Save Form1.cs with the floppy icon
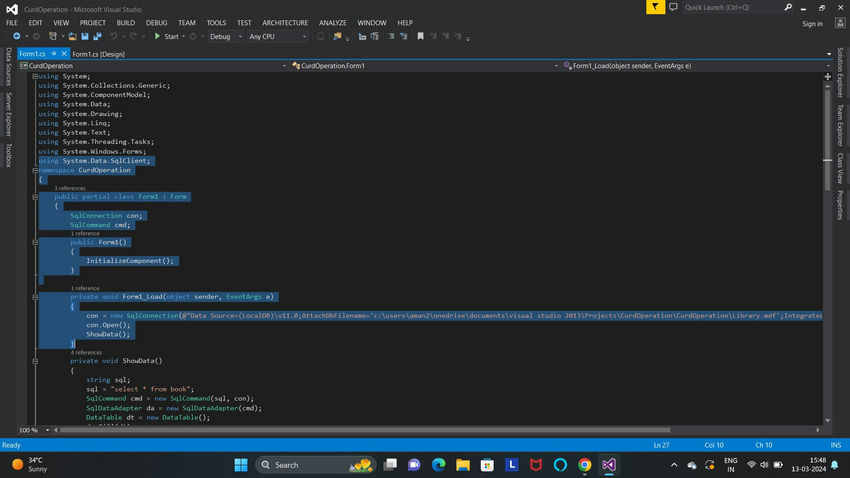 point(85,36)
